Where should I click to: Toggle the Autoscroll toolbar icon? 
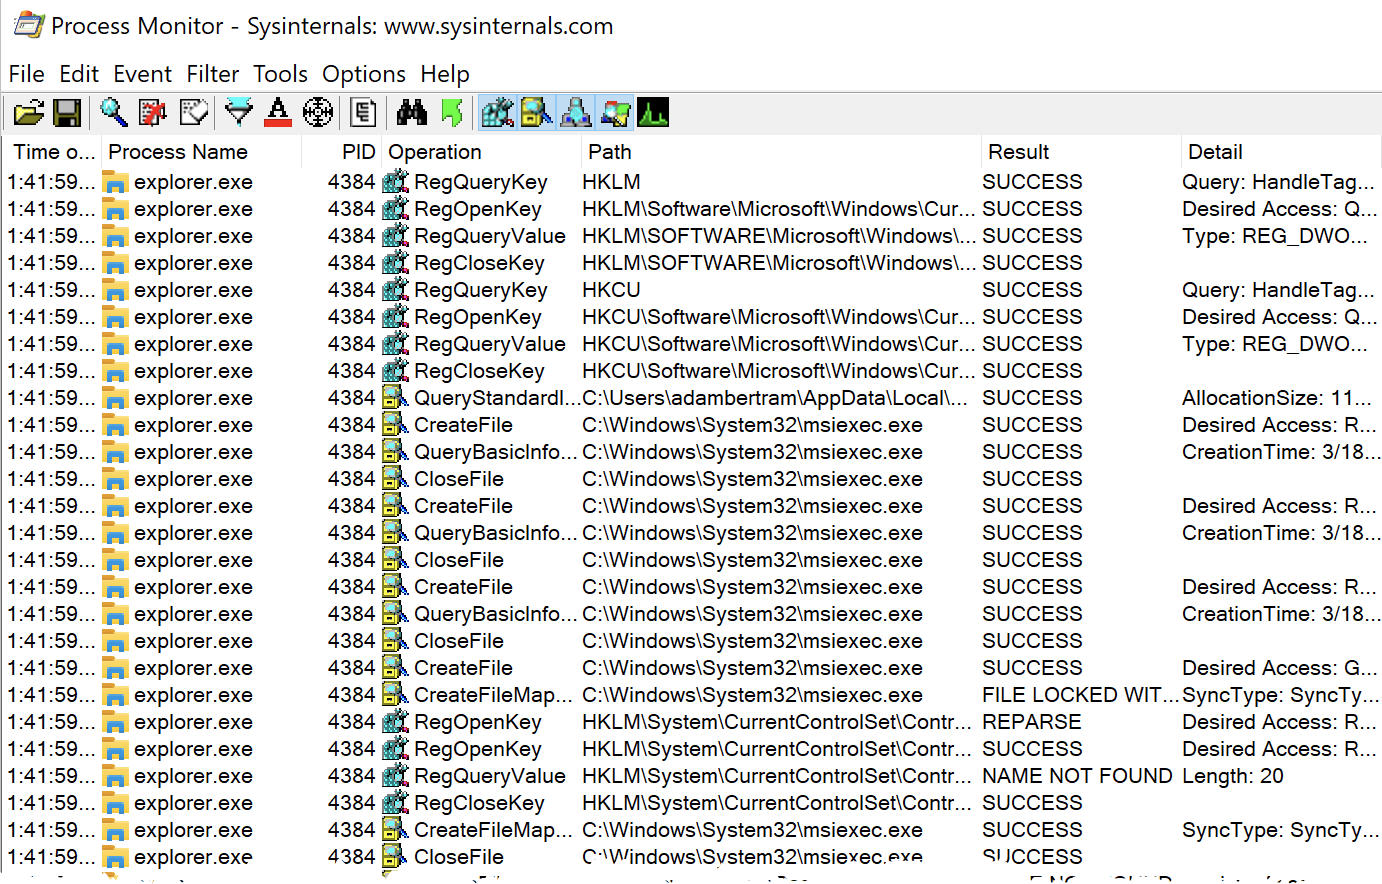click(153, 113)
